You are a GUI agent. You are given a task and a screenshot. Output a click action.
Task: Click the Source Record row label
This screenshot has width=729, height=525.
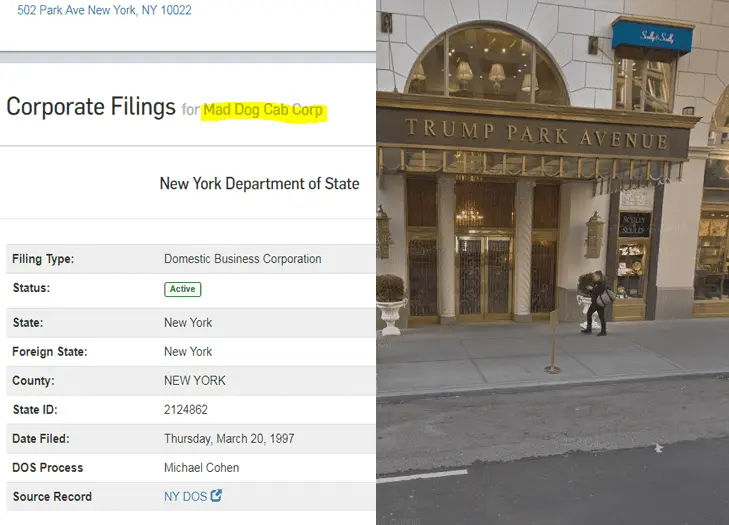(x=52, y=497)
